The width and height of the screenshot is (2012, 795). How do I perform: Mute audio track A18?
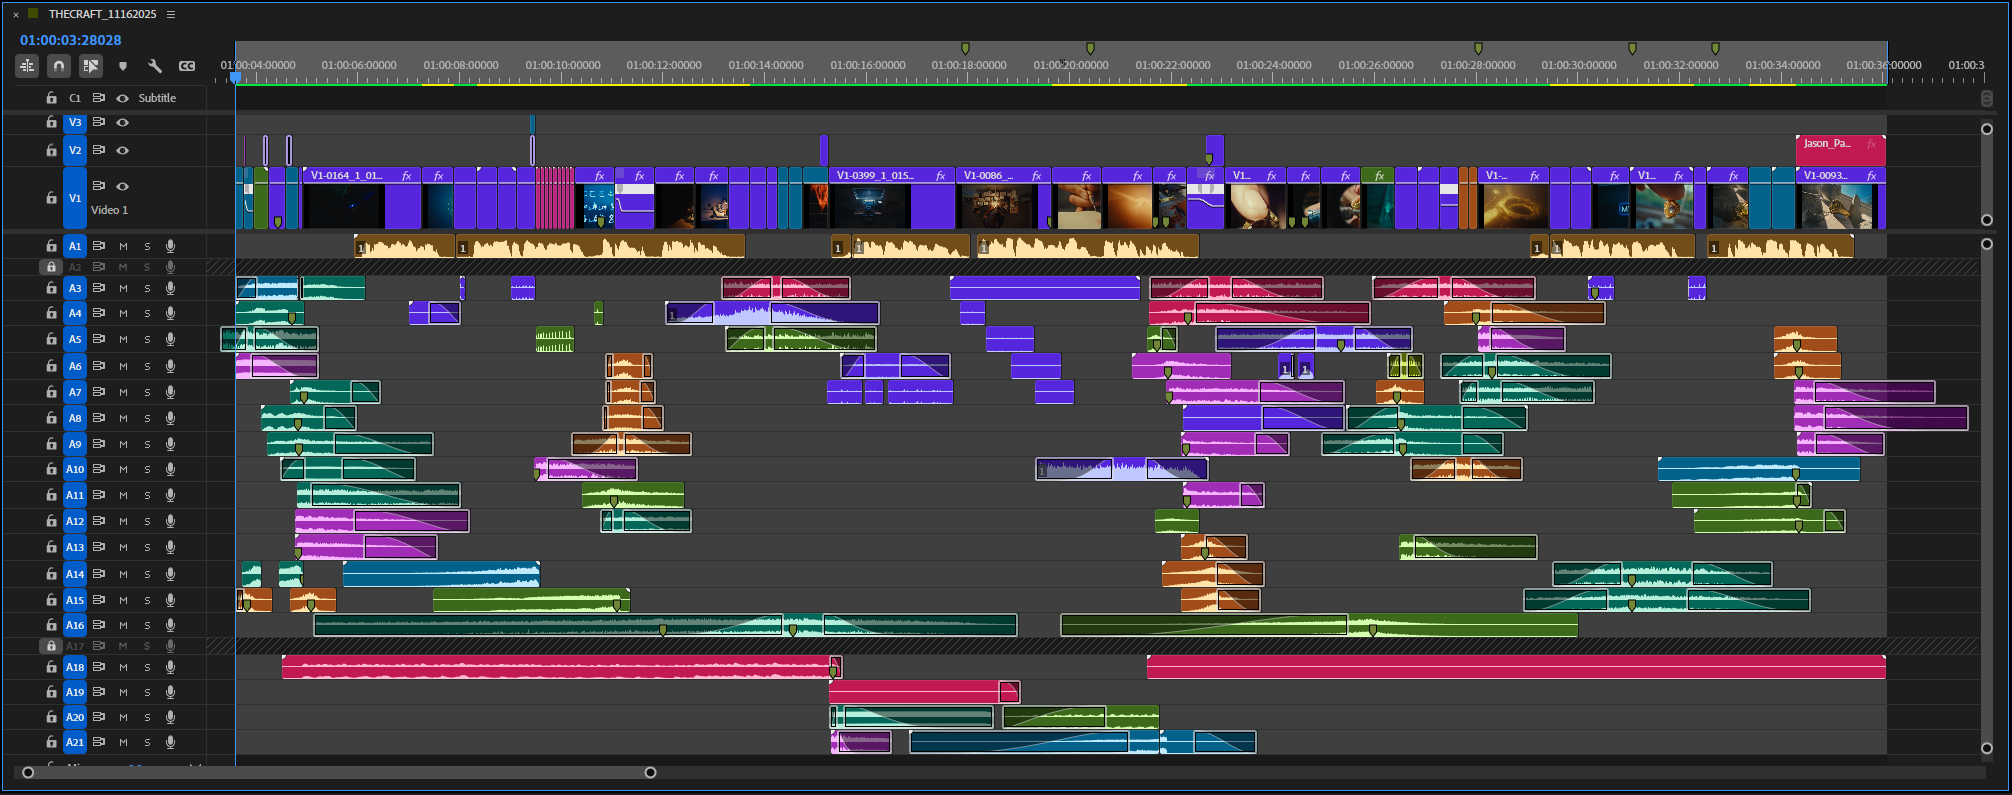124,667
